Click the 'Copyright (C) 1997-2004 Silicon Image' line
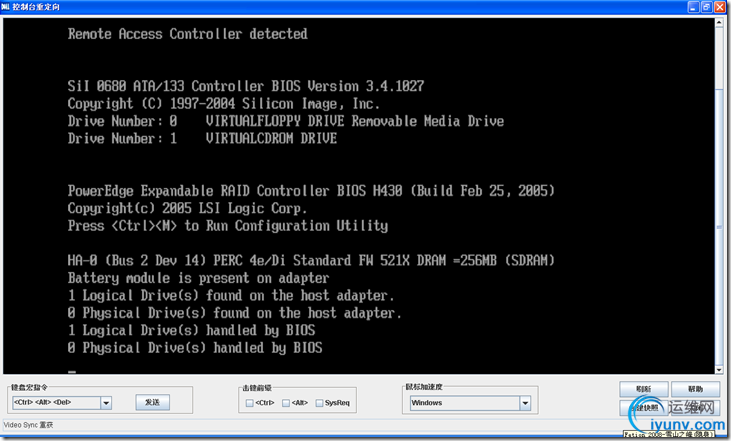Image resolution: width=731 pixels, height=441 pixels. [224, 104]
